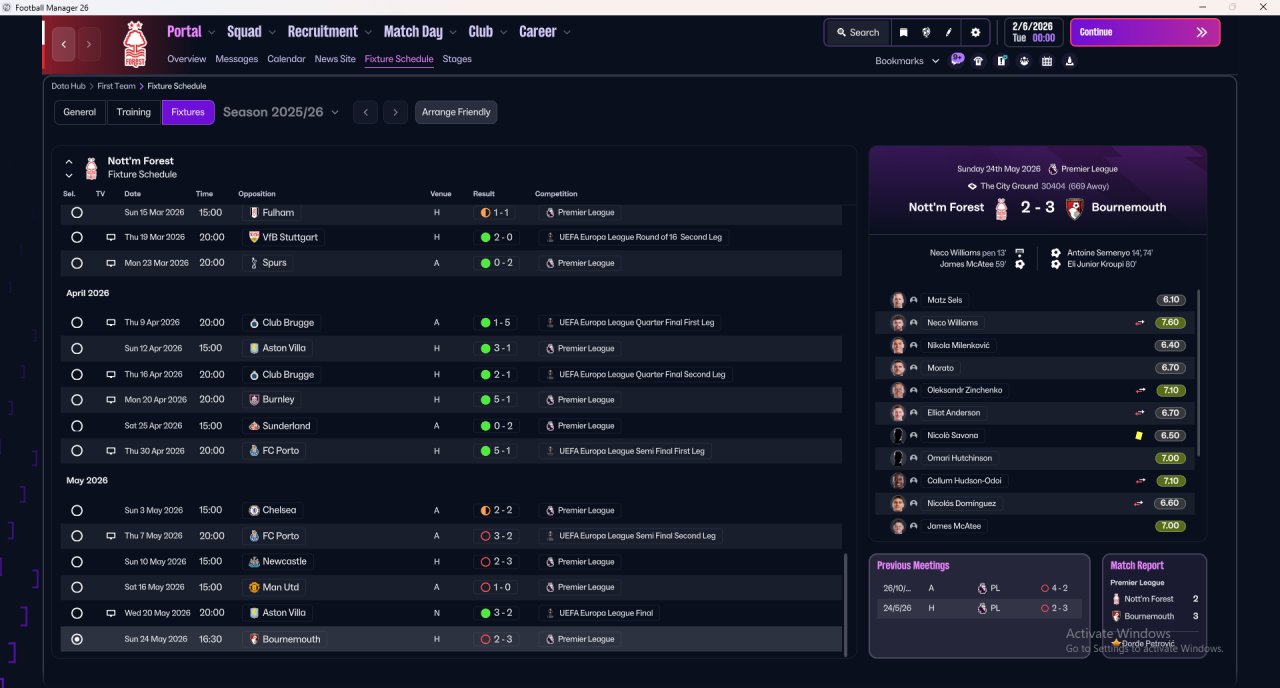Select radio button for Club Brugge 9 Apr fixture
Viewport: 1280px width, 688px height.
(77, 323)
